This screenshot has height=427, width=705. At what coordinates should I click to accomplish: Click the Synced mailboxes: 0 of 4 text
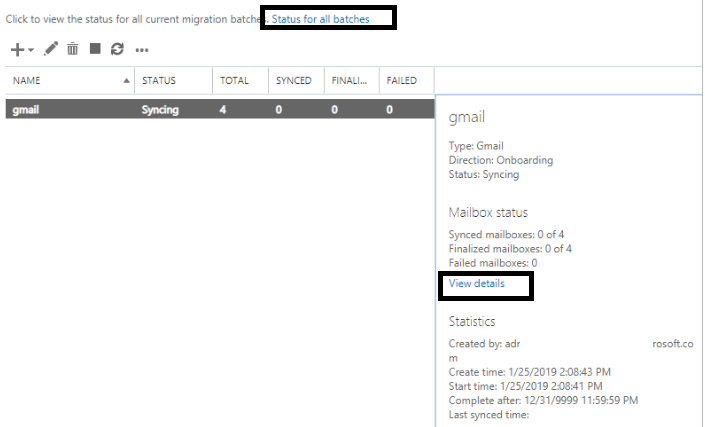[x=506, y=235]
